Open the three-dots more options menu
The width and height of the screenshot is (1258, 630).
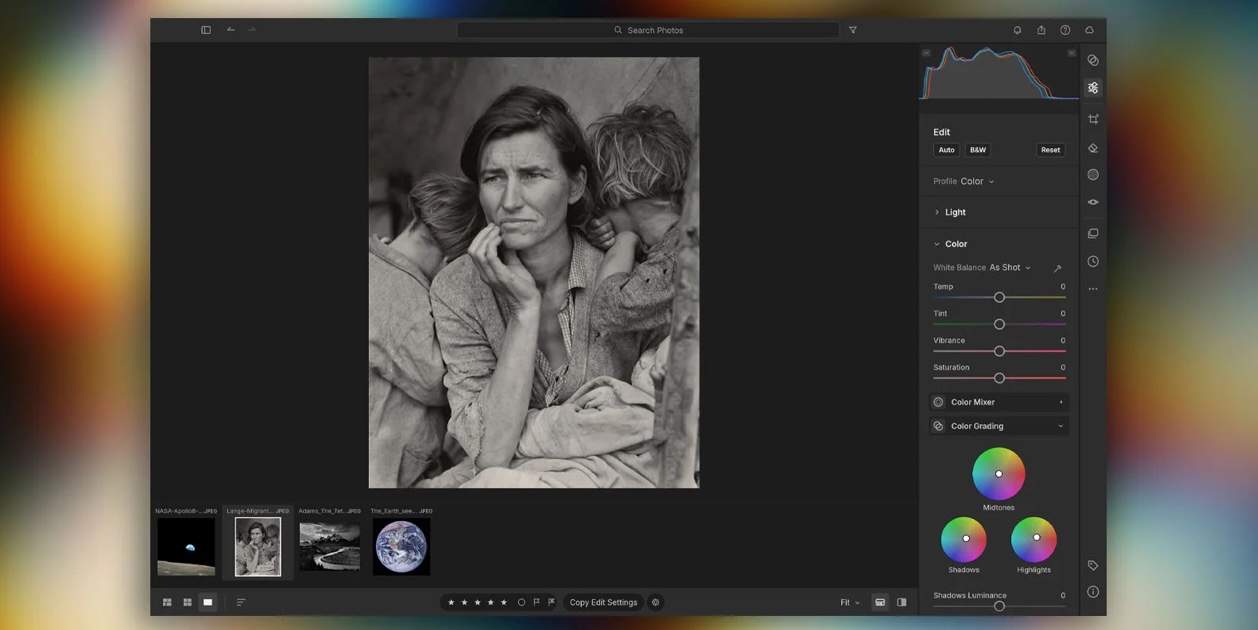coord(1093,289)
